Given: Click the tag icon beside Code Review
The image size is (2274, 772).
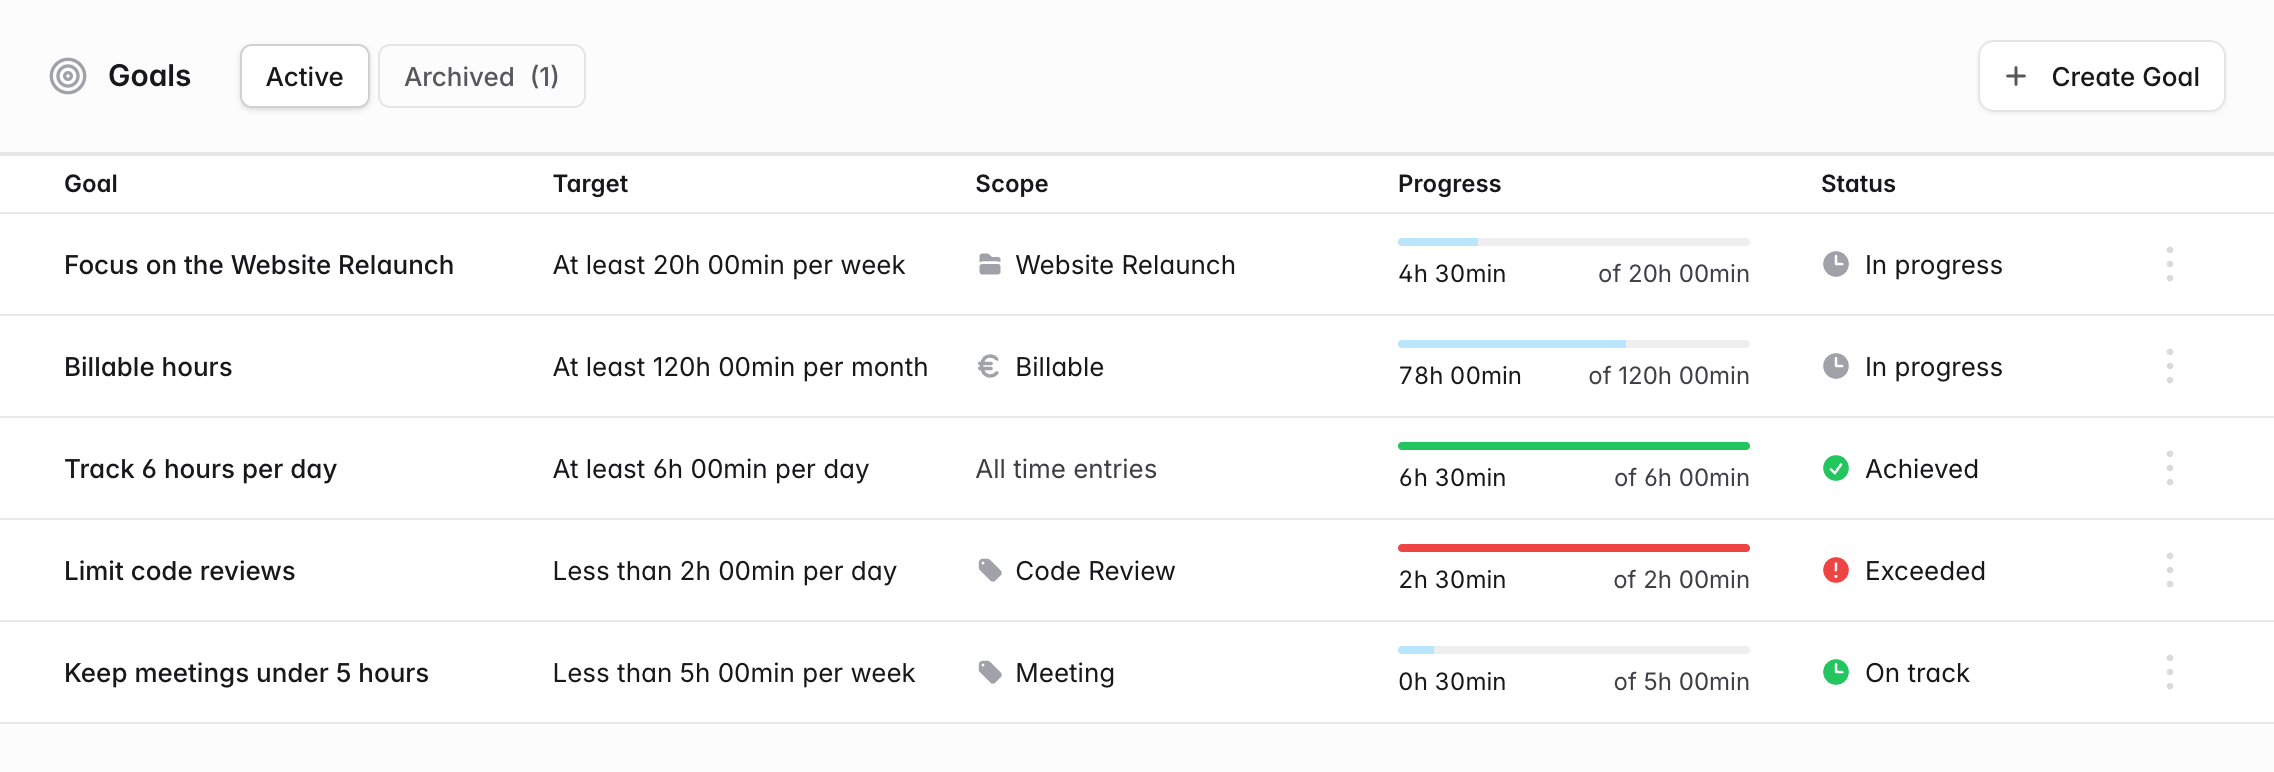Looking at the screenshot, I should tap(989, 571).
